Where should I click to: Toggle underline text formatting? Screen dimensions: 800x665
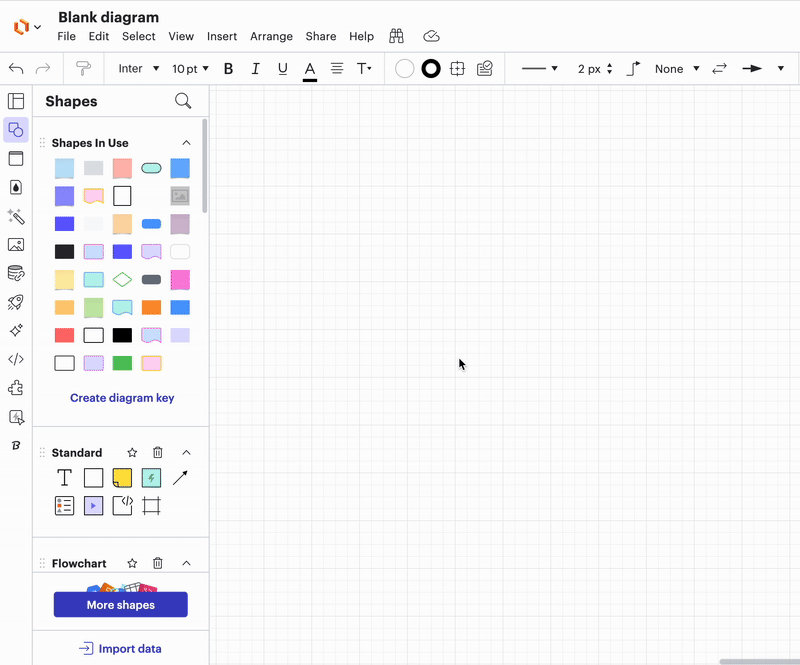[283, 68]
